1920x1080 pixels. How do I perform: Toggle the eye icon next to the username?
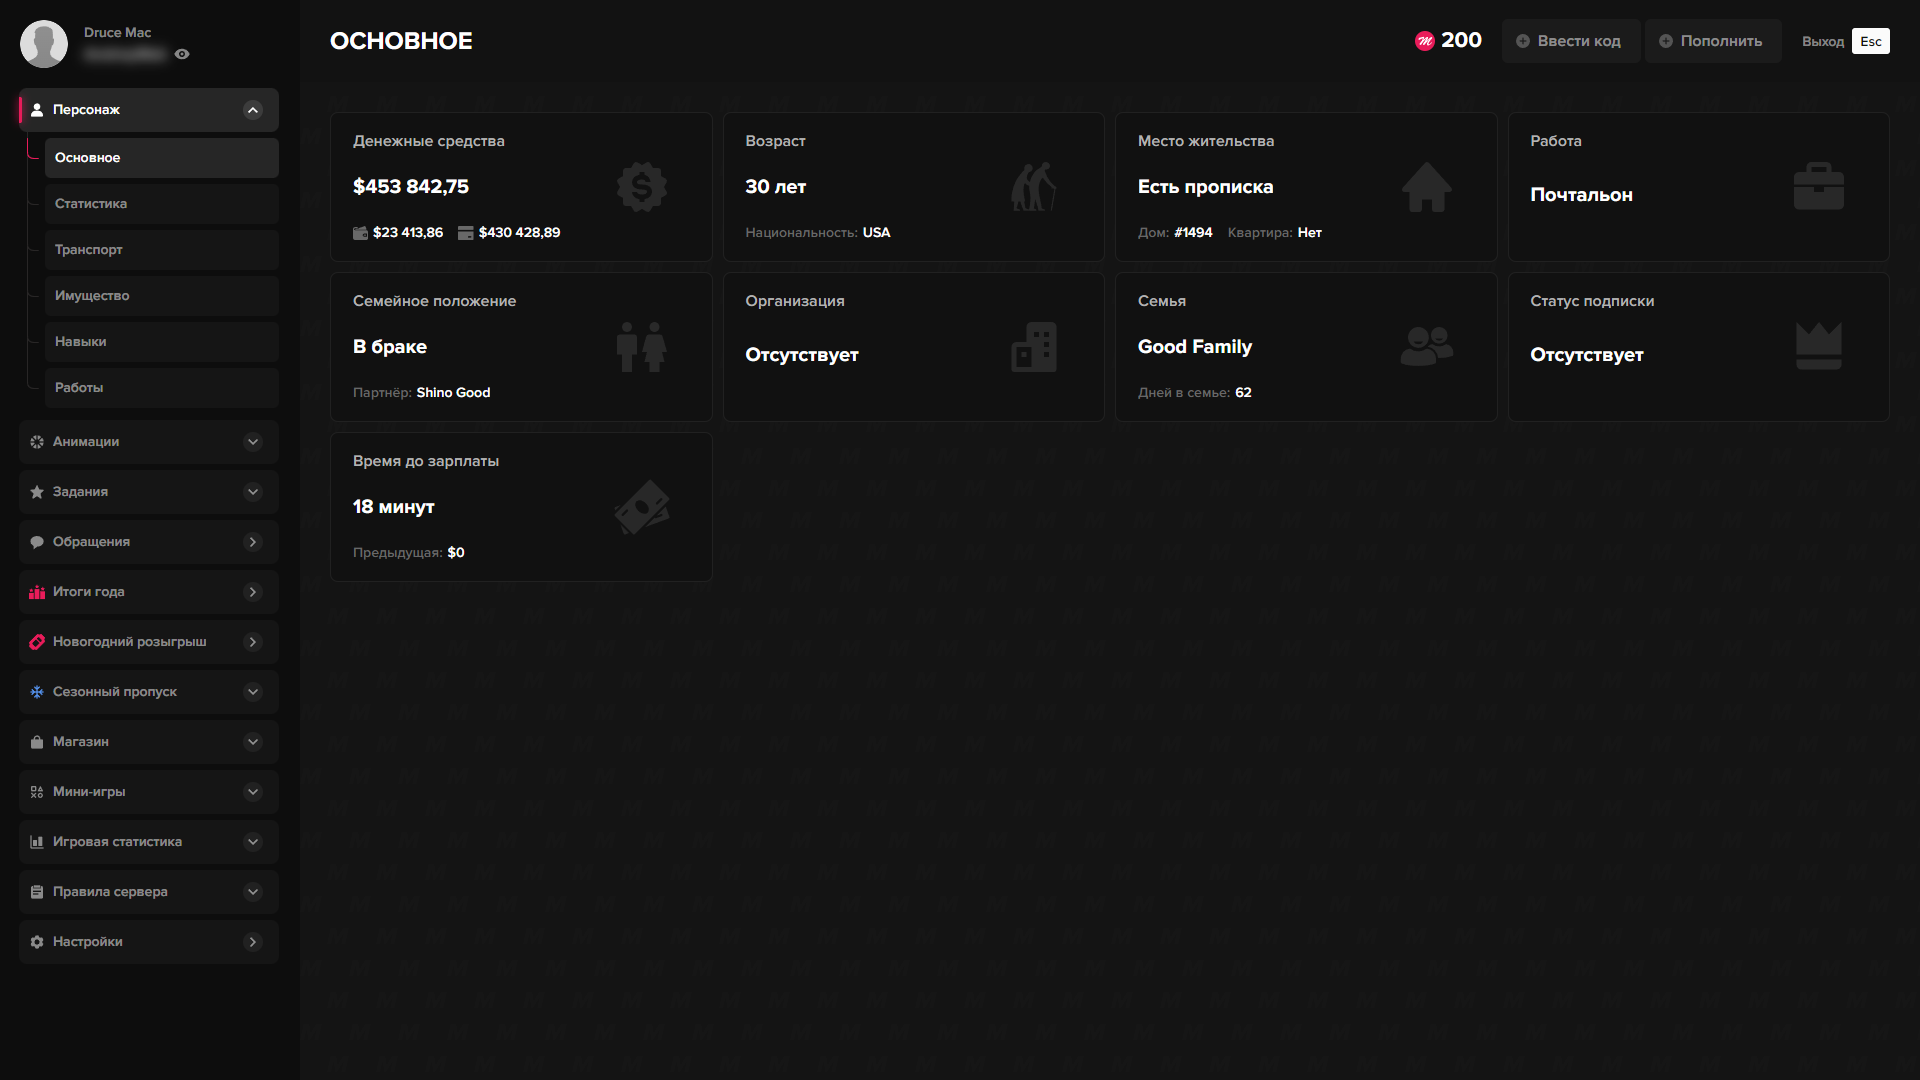182,54
